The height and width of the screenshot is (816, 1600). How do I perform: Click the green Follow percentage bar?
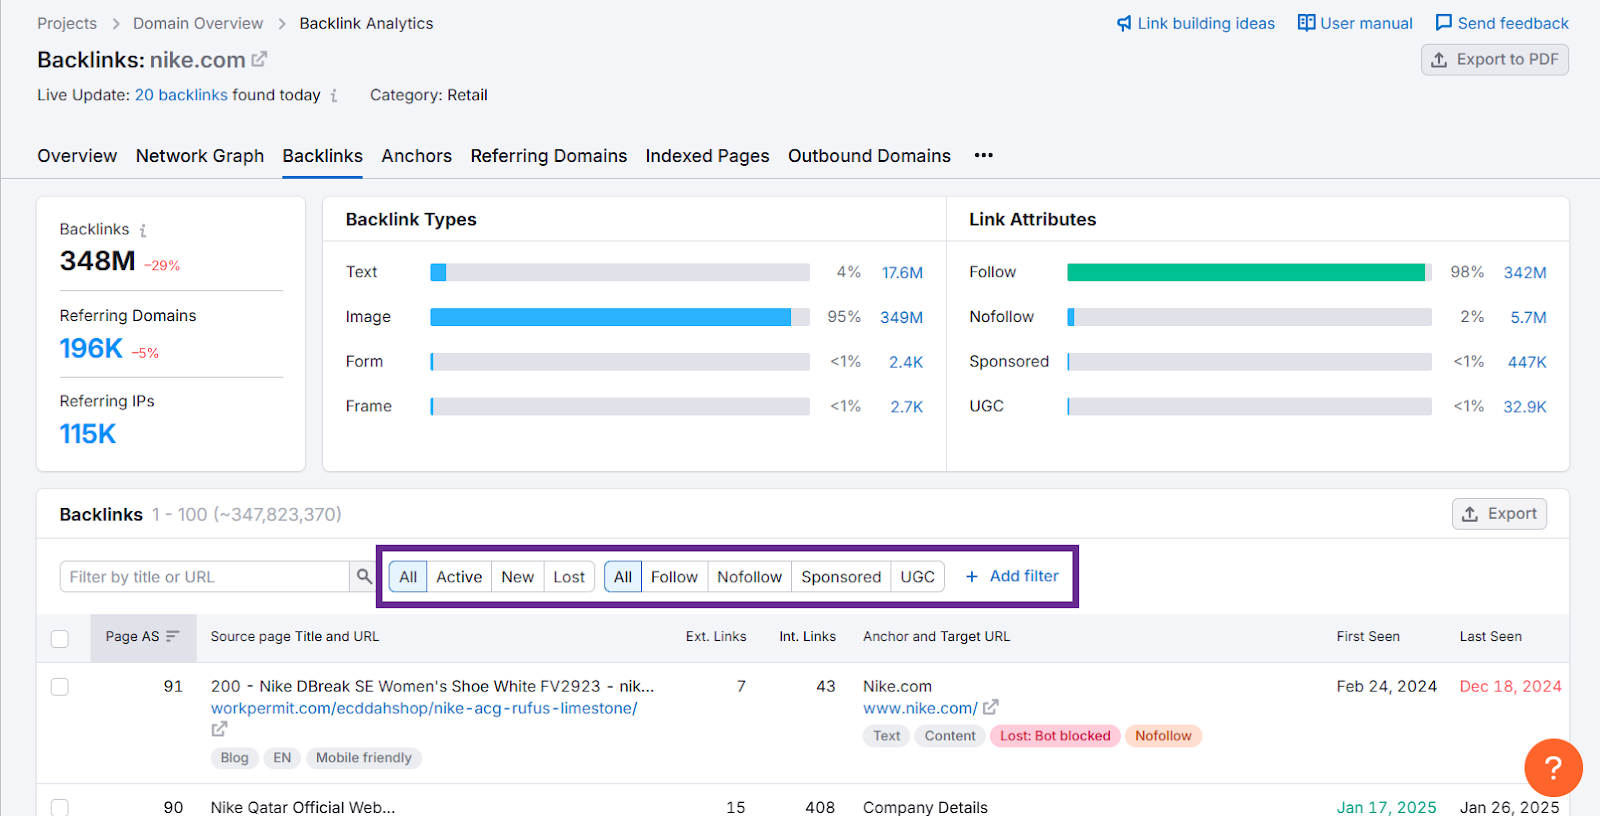tap(1246, 272)
